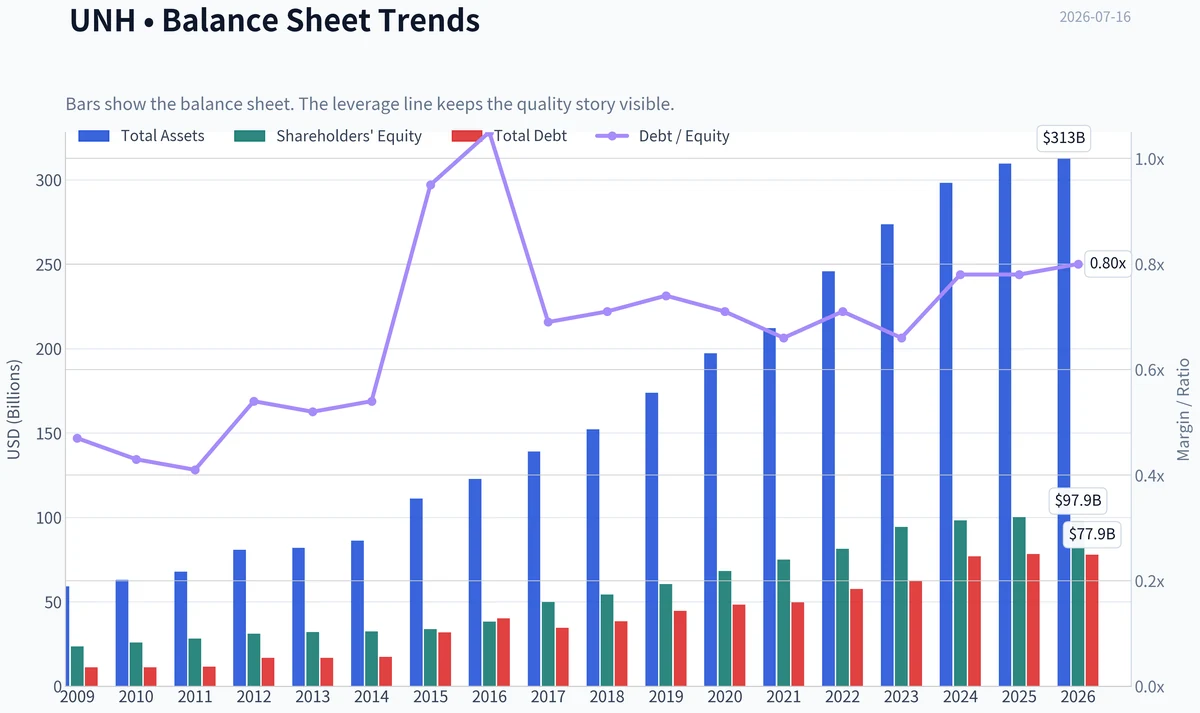Click the Margin / Ratio axis title
The height and width of the screenshot is (713, 1200).
(x=1184, y=408)
